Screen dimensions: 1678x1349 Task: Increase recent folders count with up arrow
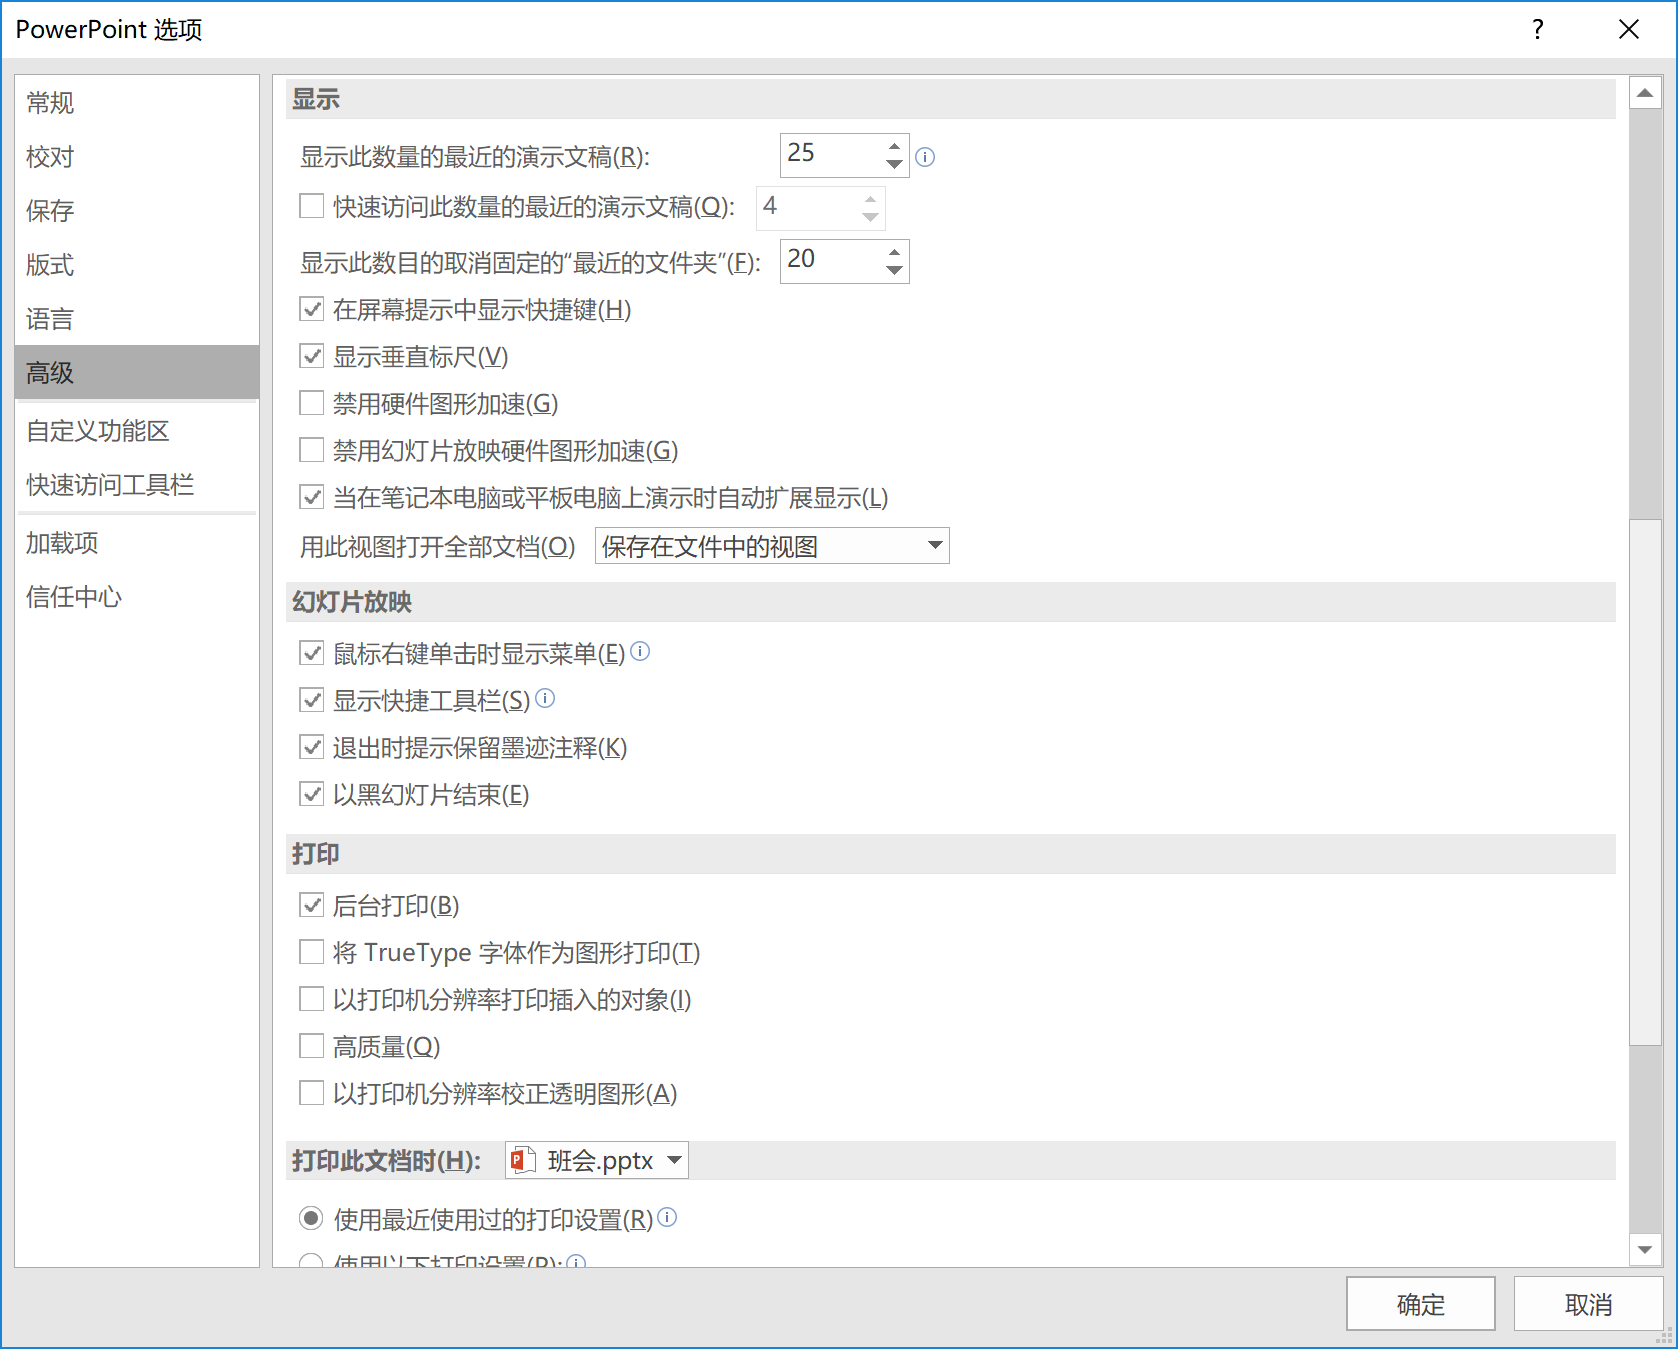[x=894, y=252]
